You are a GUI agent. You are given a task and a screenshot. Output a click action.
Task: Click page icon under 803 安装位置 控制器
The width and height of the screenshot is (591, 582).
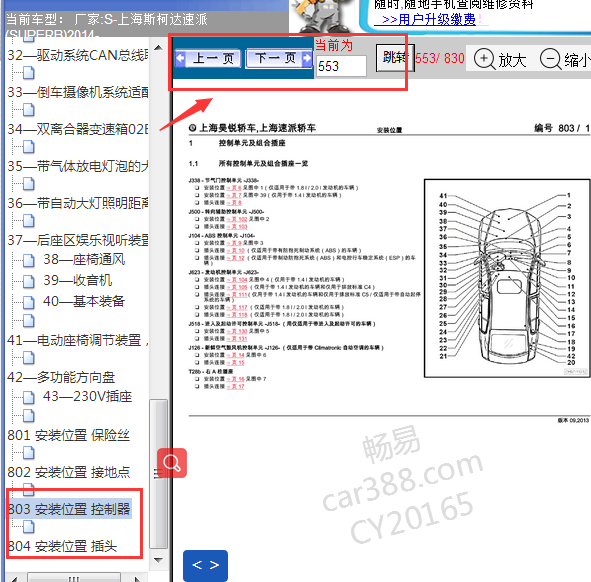(29, 527)
